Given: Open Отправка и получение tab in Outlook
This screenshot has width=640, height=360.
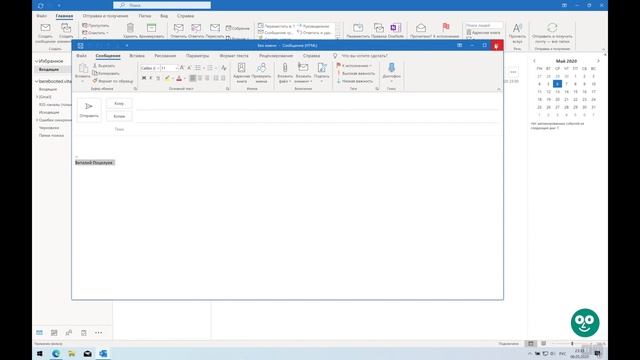Looking at the screenshot, I should tap(105, 16).
